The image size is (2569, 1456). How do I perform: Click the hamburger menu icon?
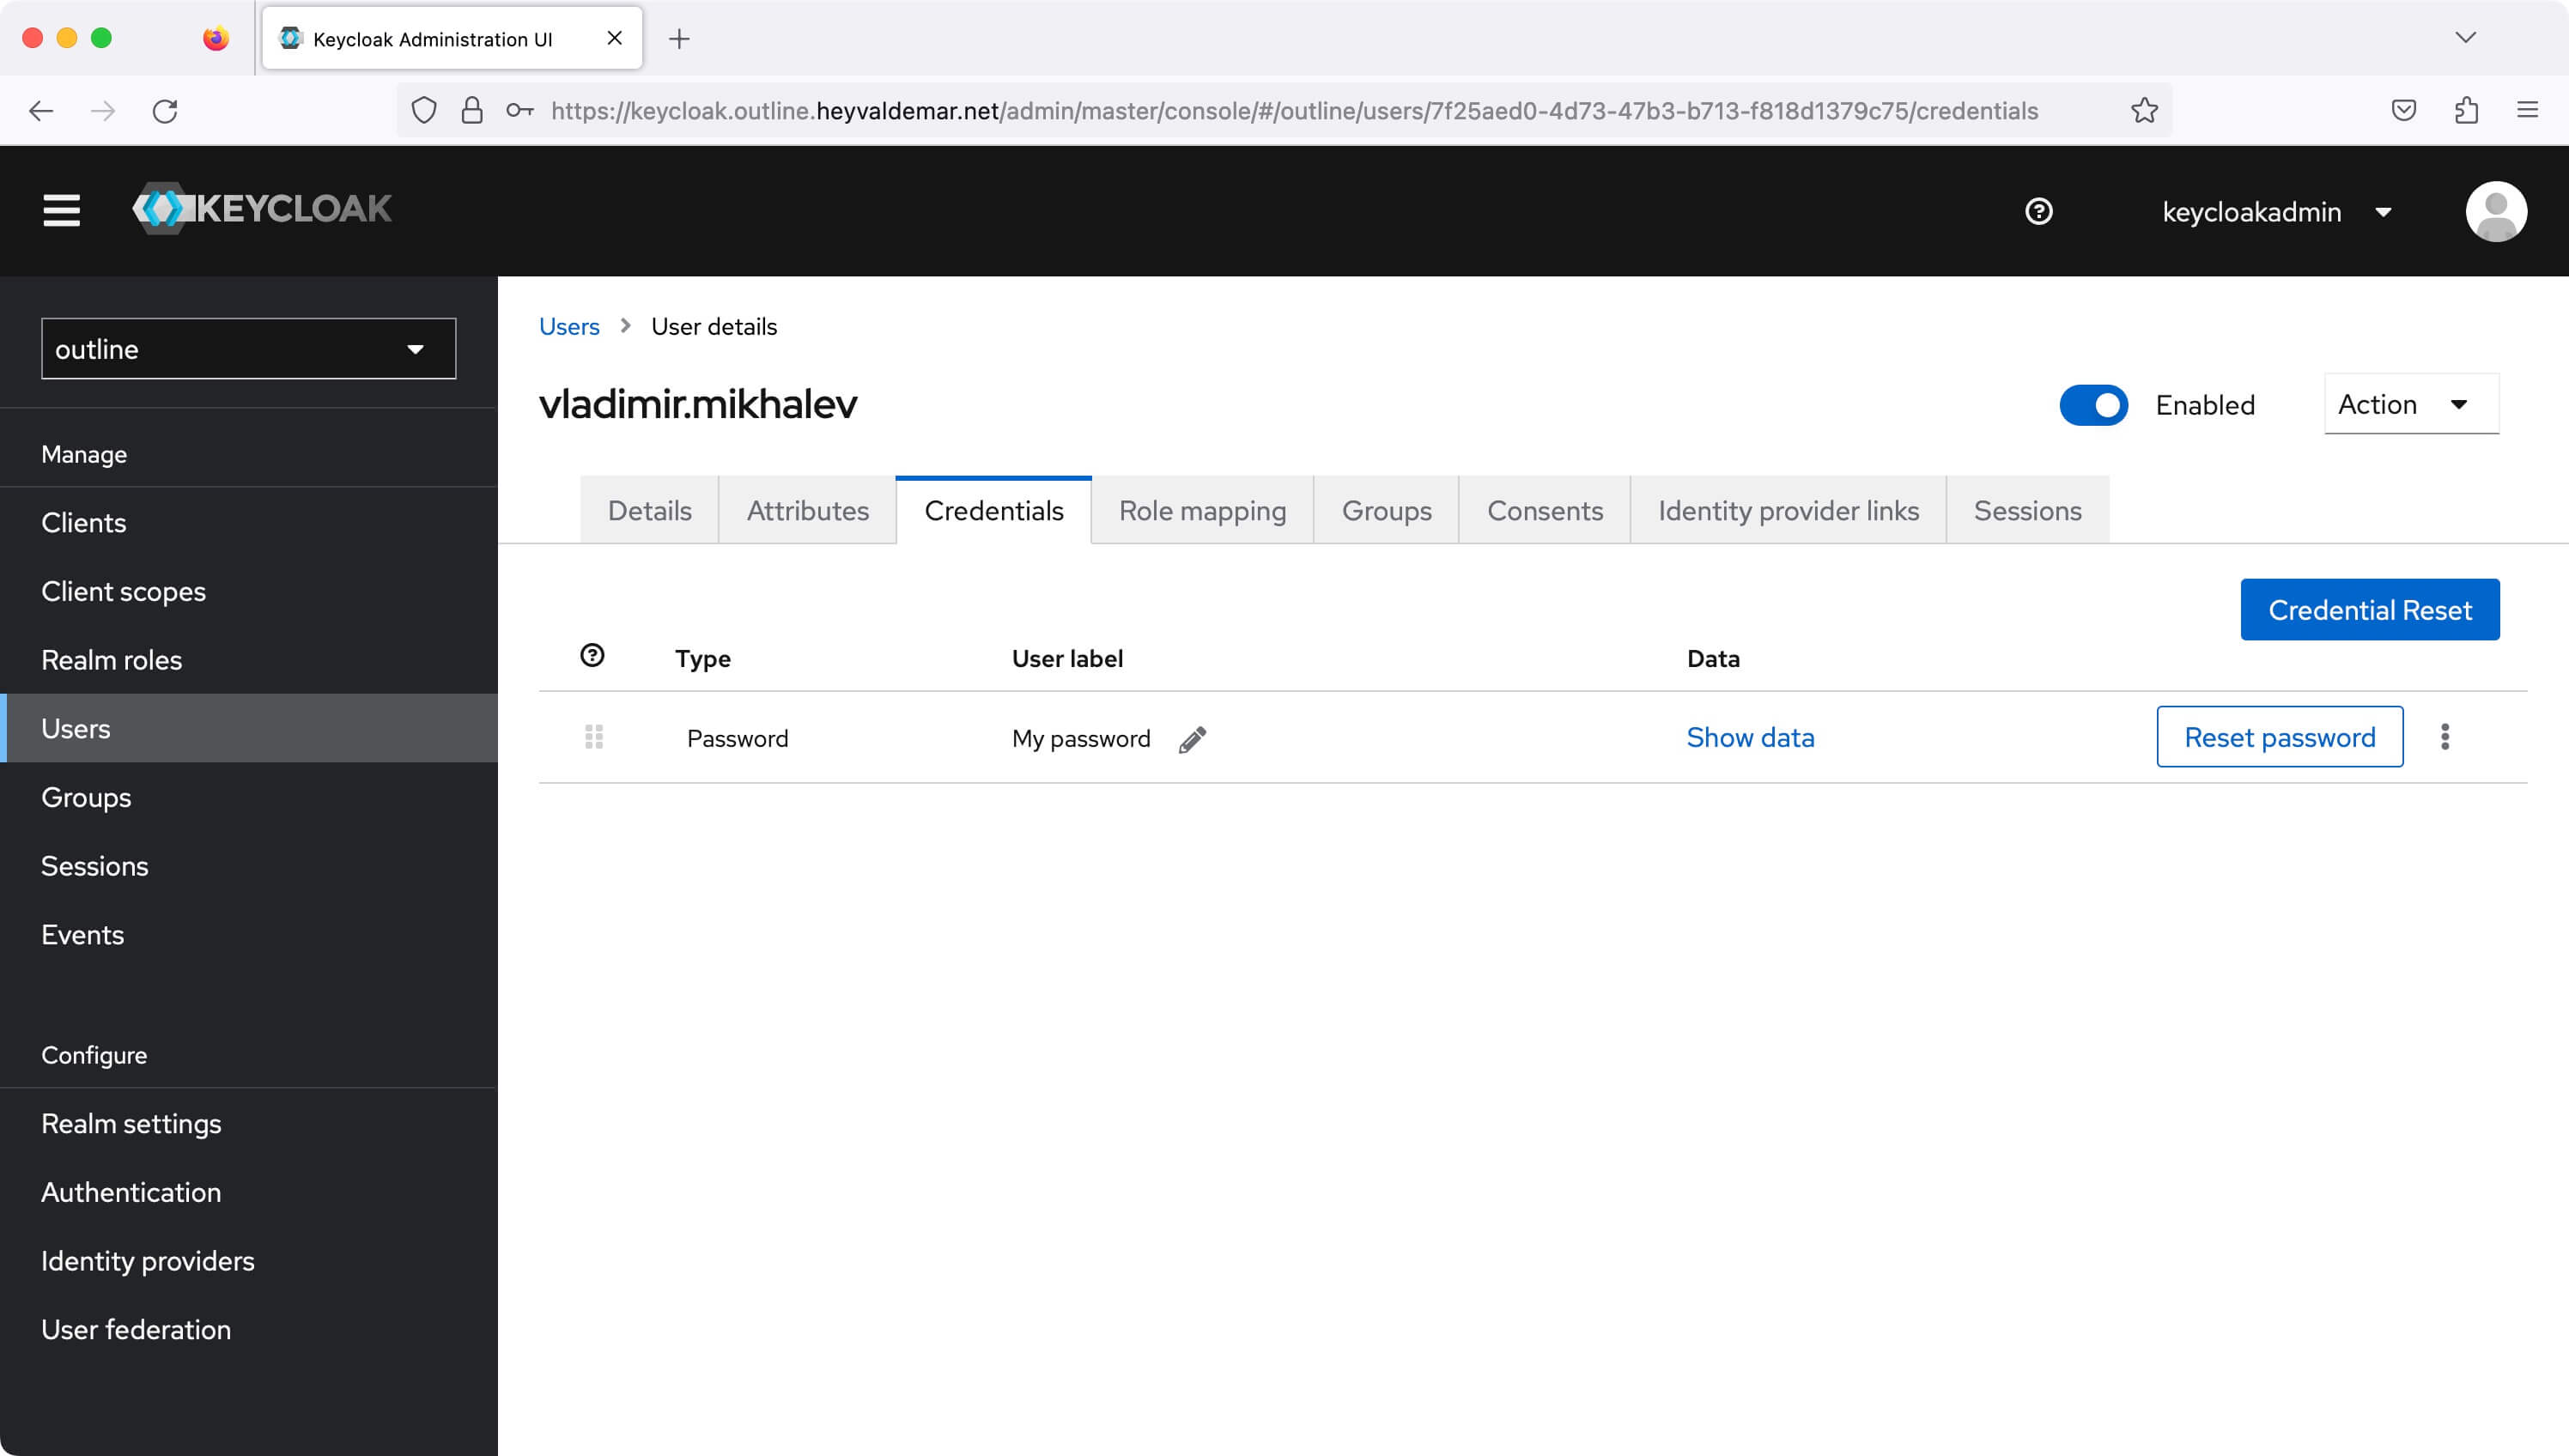60,210
